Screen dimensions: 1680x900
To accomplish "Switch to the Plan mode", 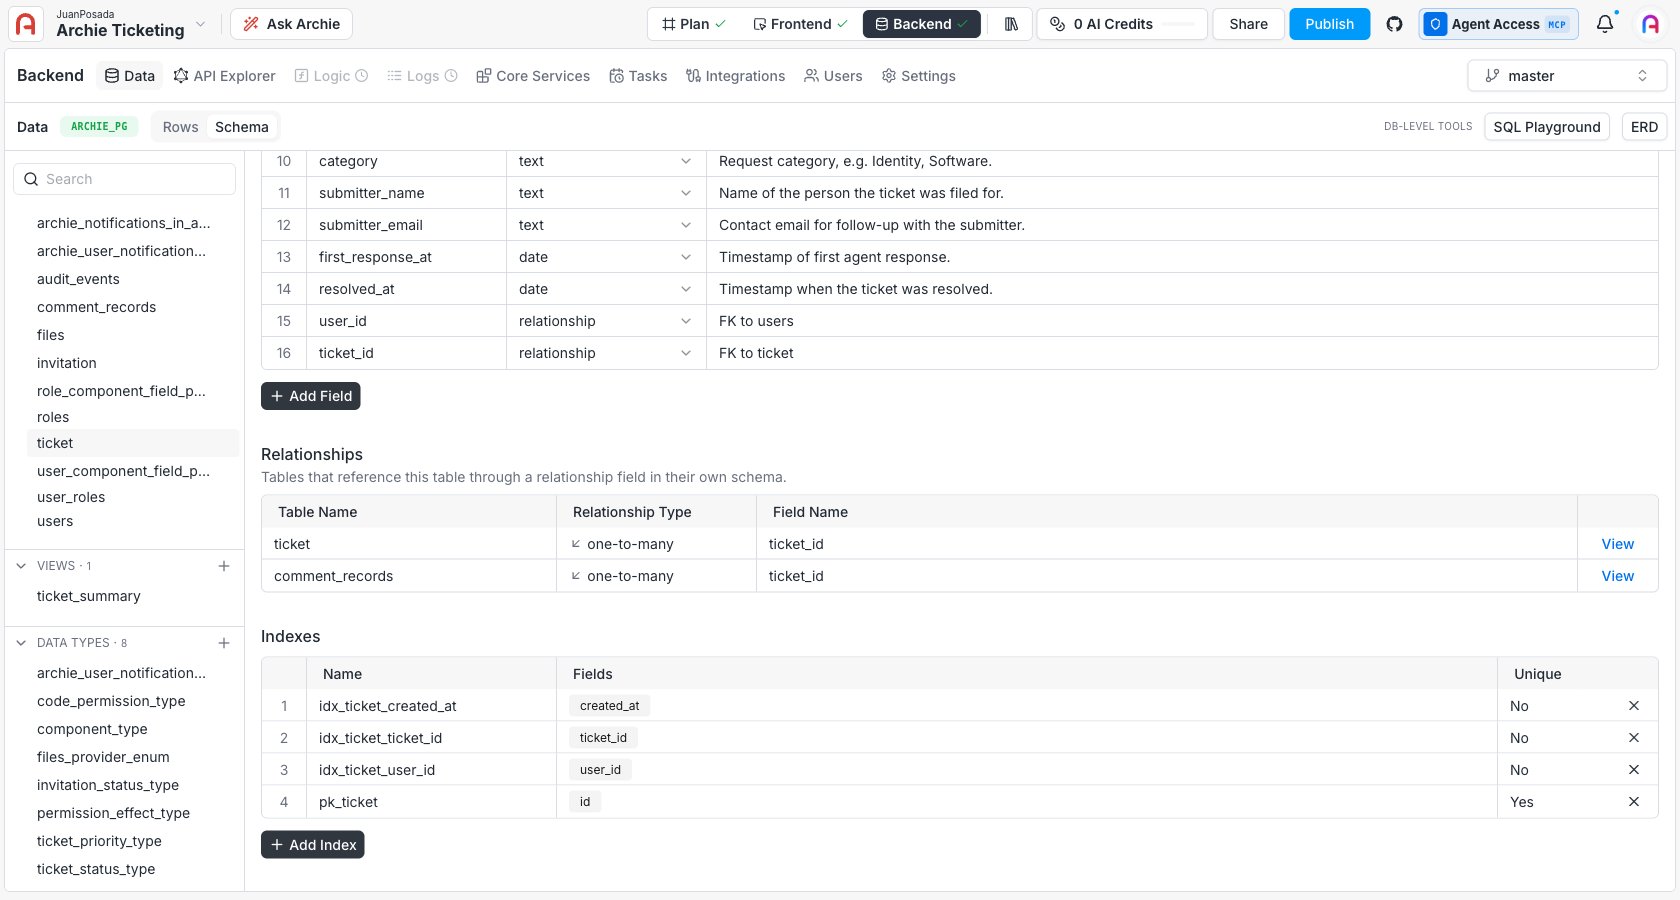I will 693,24.
